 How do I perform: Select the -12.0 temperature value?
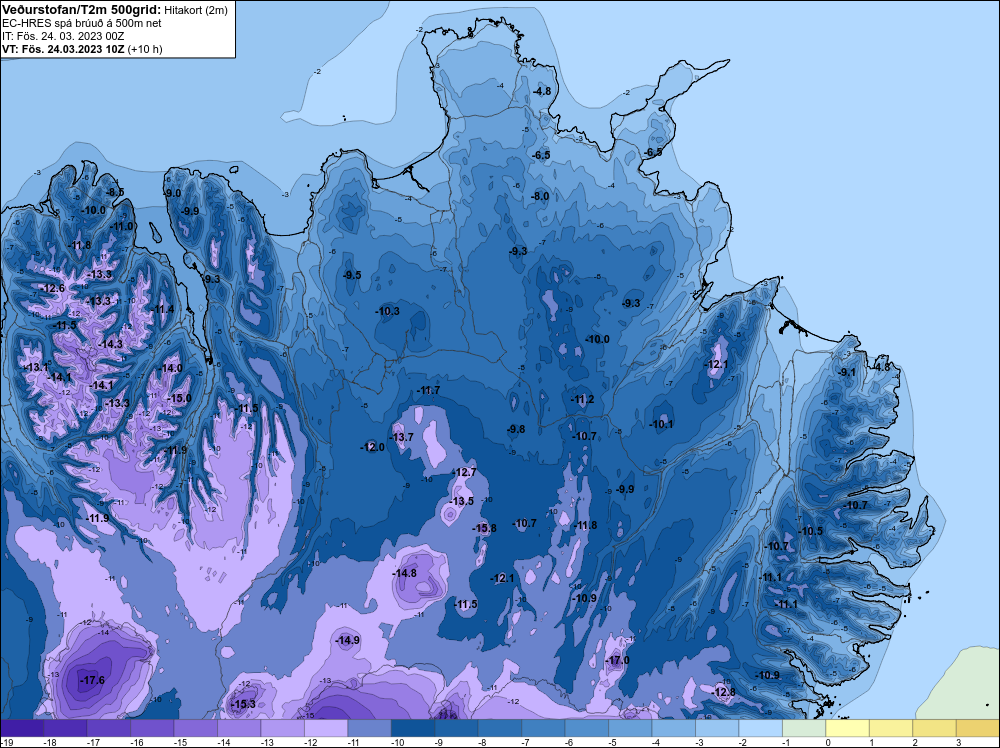point(372,448)
